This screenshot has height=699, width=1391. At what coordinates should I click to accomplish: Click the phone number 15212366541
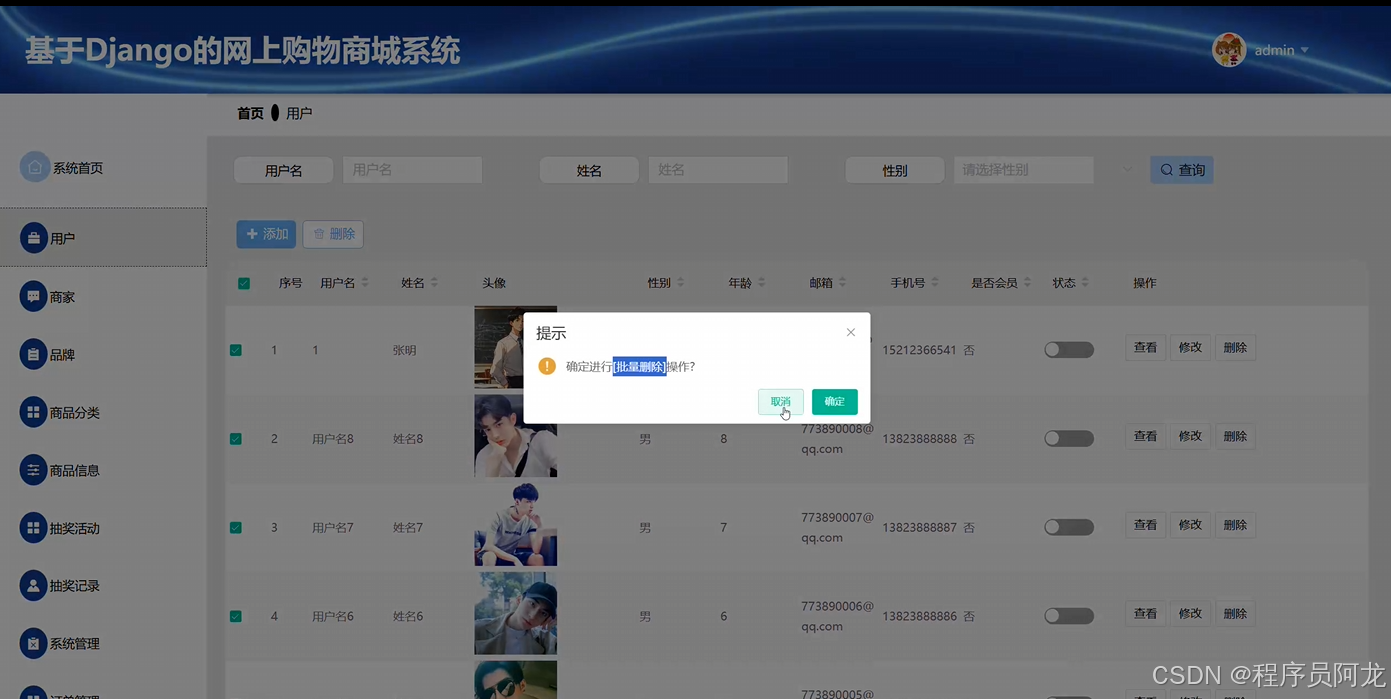pos(919,350)
